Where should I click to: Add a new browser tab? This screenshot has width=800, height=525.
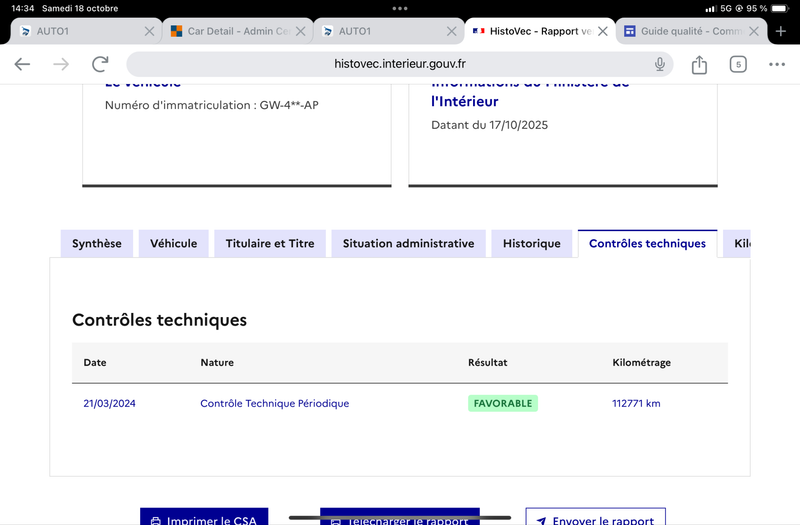tap(781, 31)
